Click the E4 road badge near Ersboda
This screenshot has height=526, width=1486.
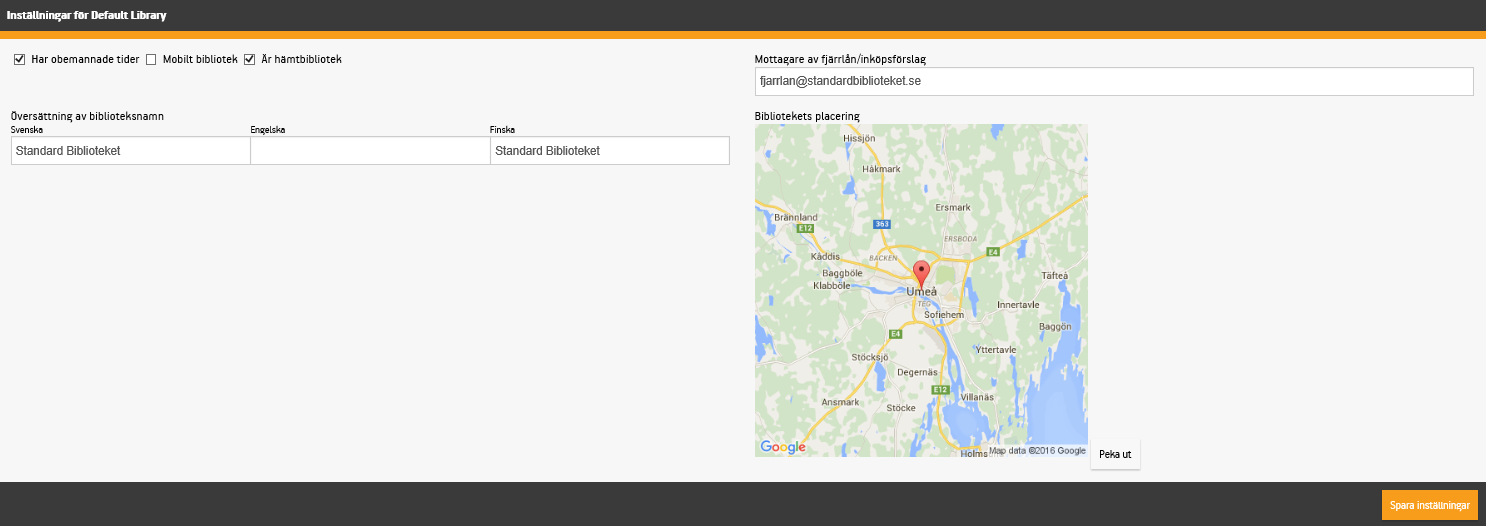pos(993,251)
